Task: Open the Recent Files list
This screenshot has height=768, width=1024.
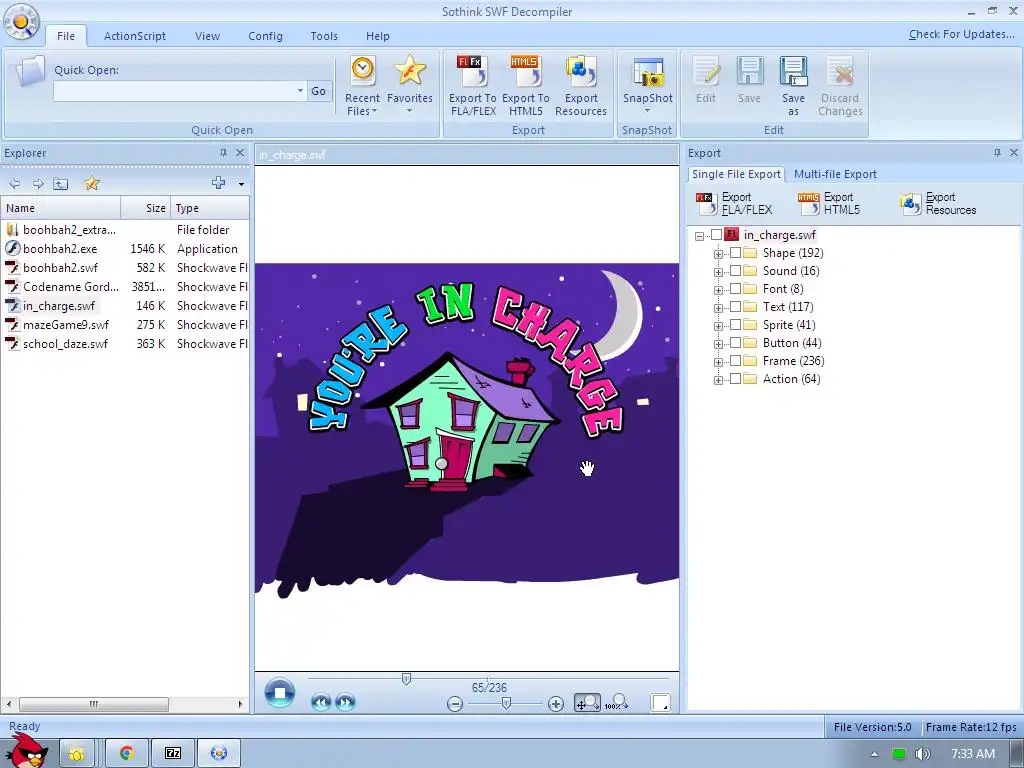Action: point(362,86)
